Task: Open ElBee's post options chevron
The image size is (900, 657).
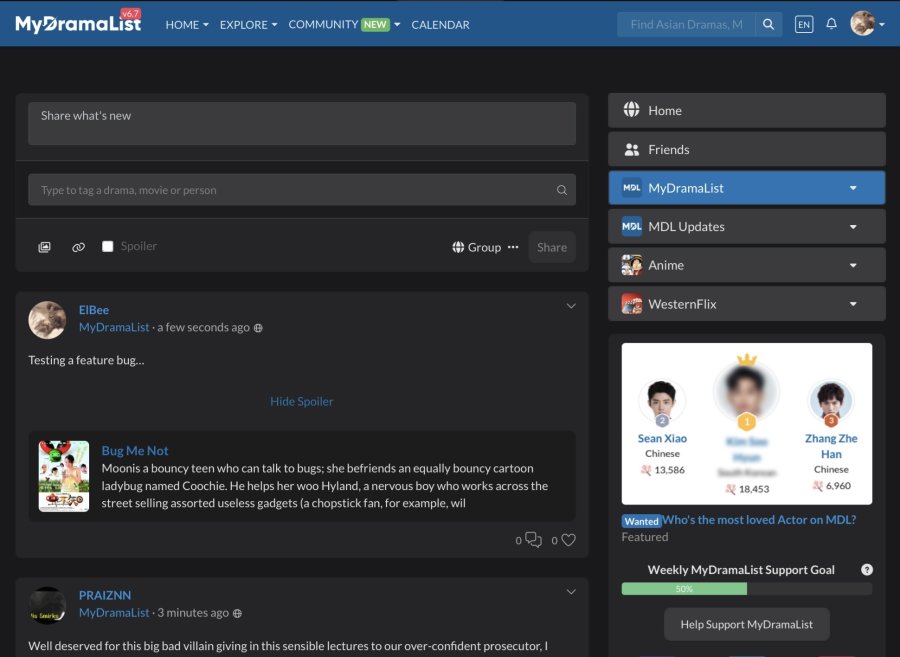Action: tap(571, 306)
